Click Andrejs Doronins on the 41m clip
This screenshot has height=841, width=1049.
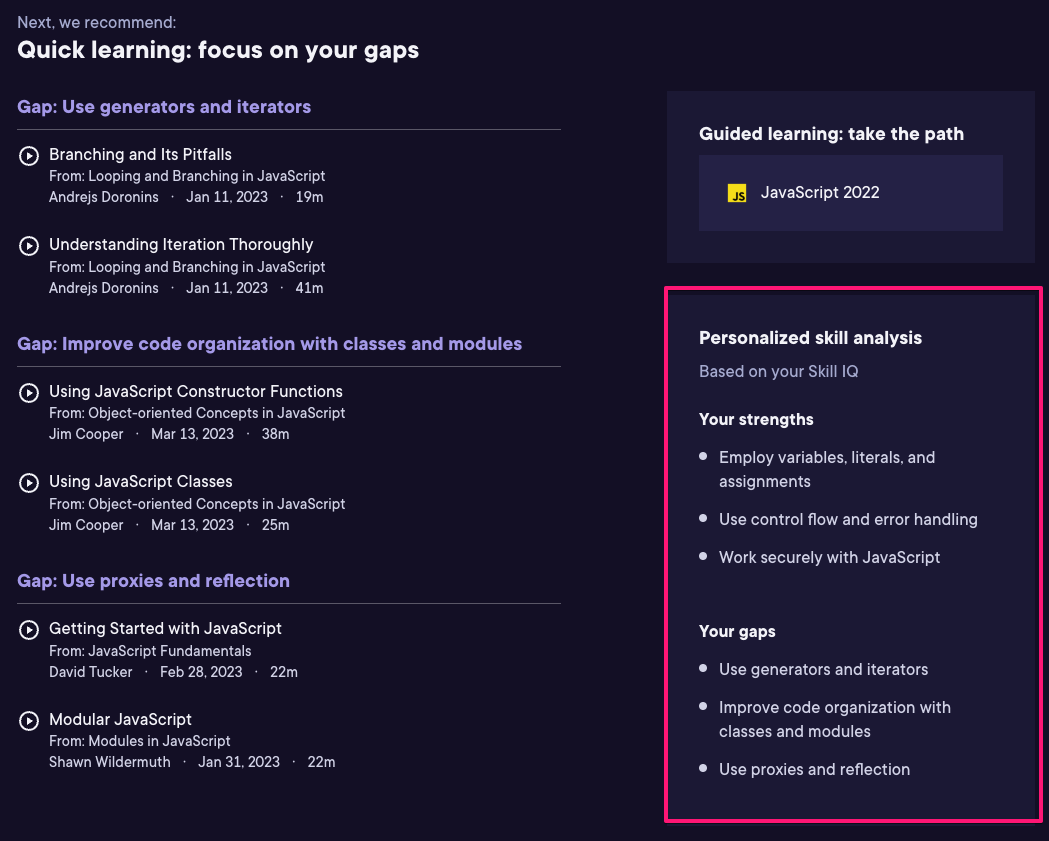click(104, 288)
